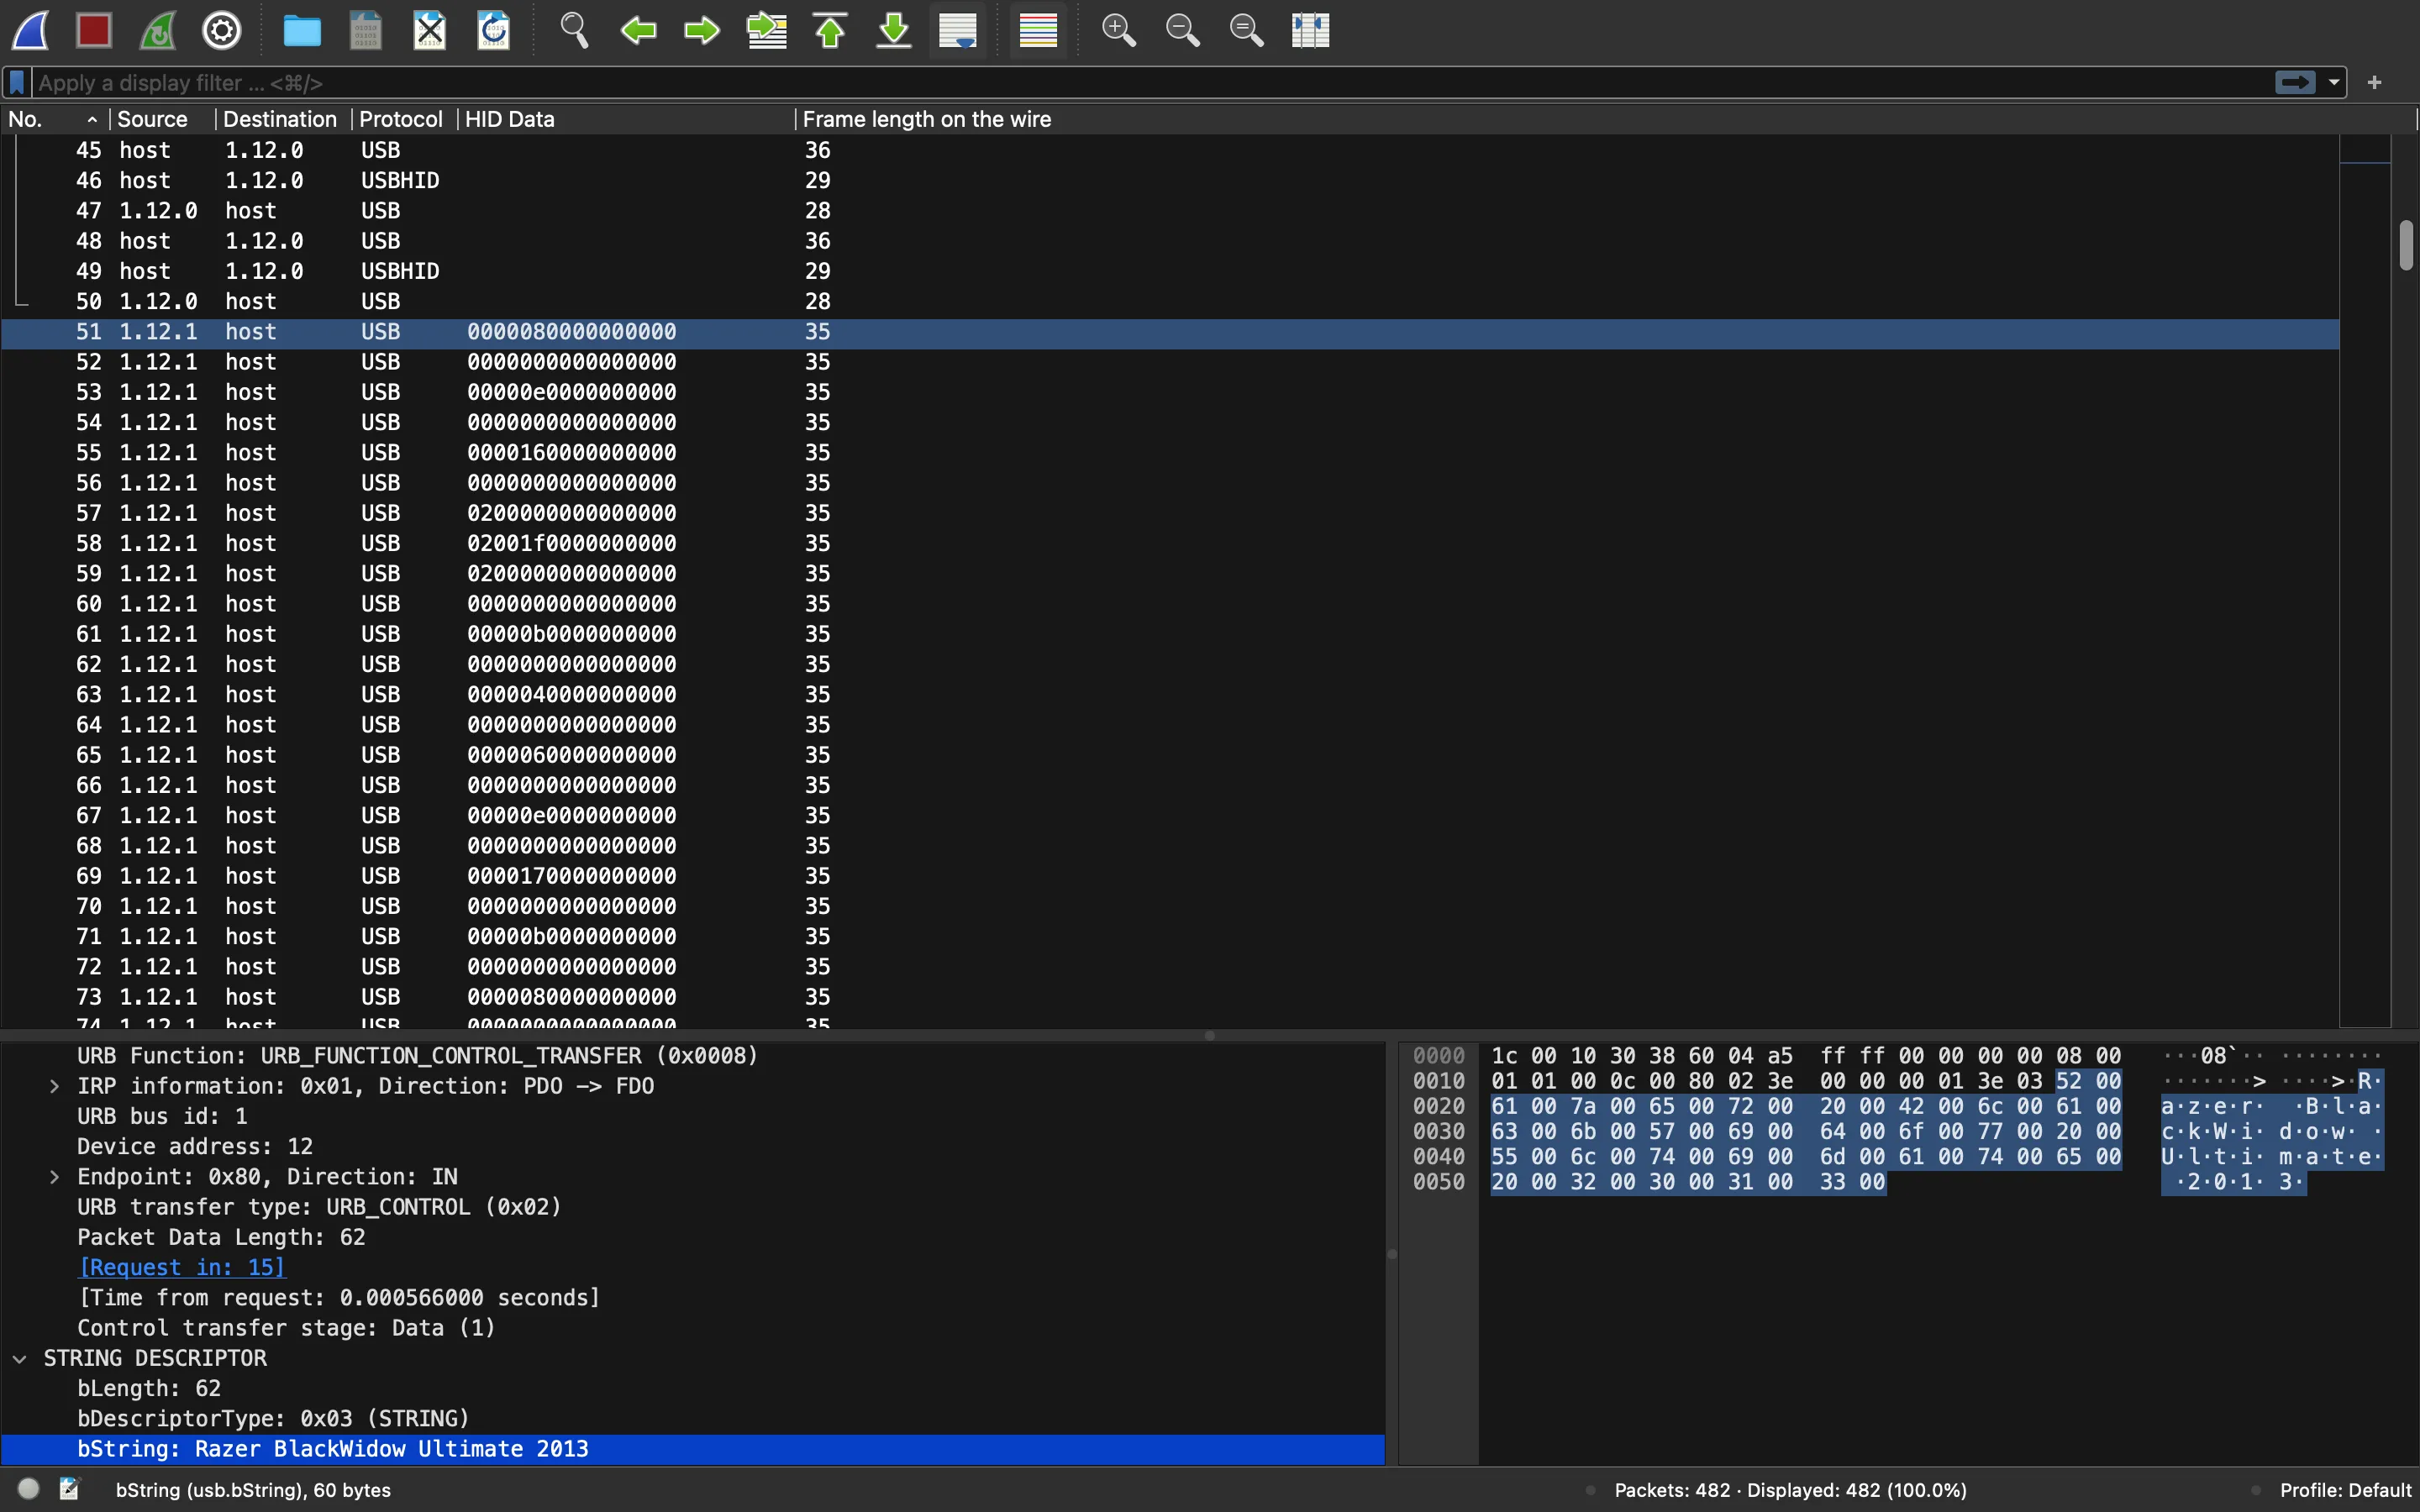Select URB Function control transfer line
The image size is (2420, 1512).
tap(693, 1056)
